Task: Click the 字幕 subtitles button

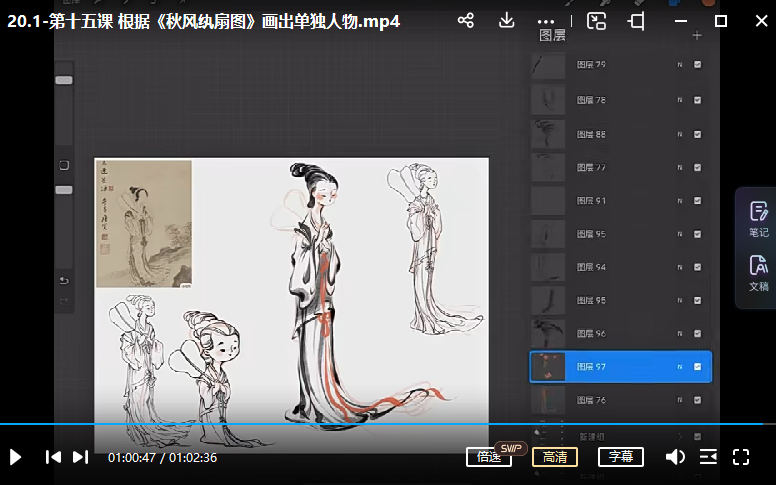Action: 621,457
